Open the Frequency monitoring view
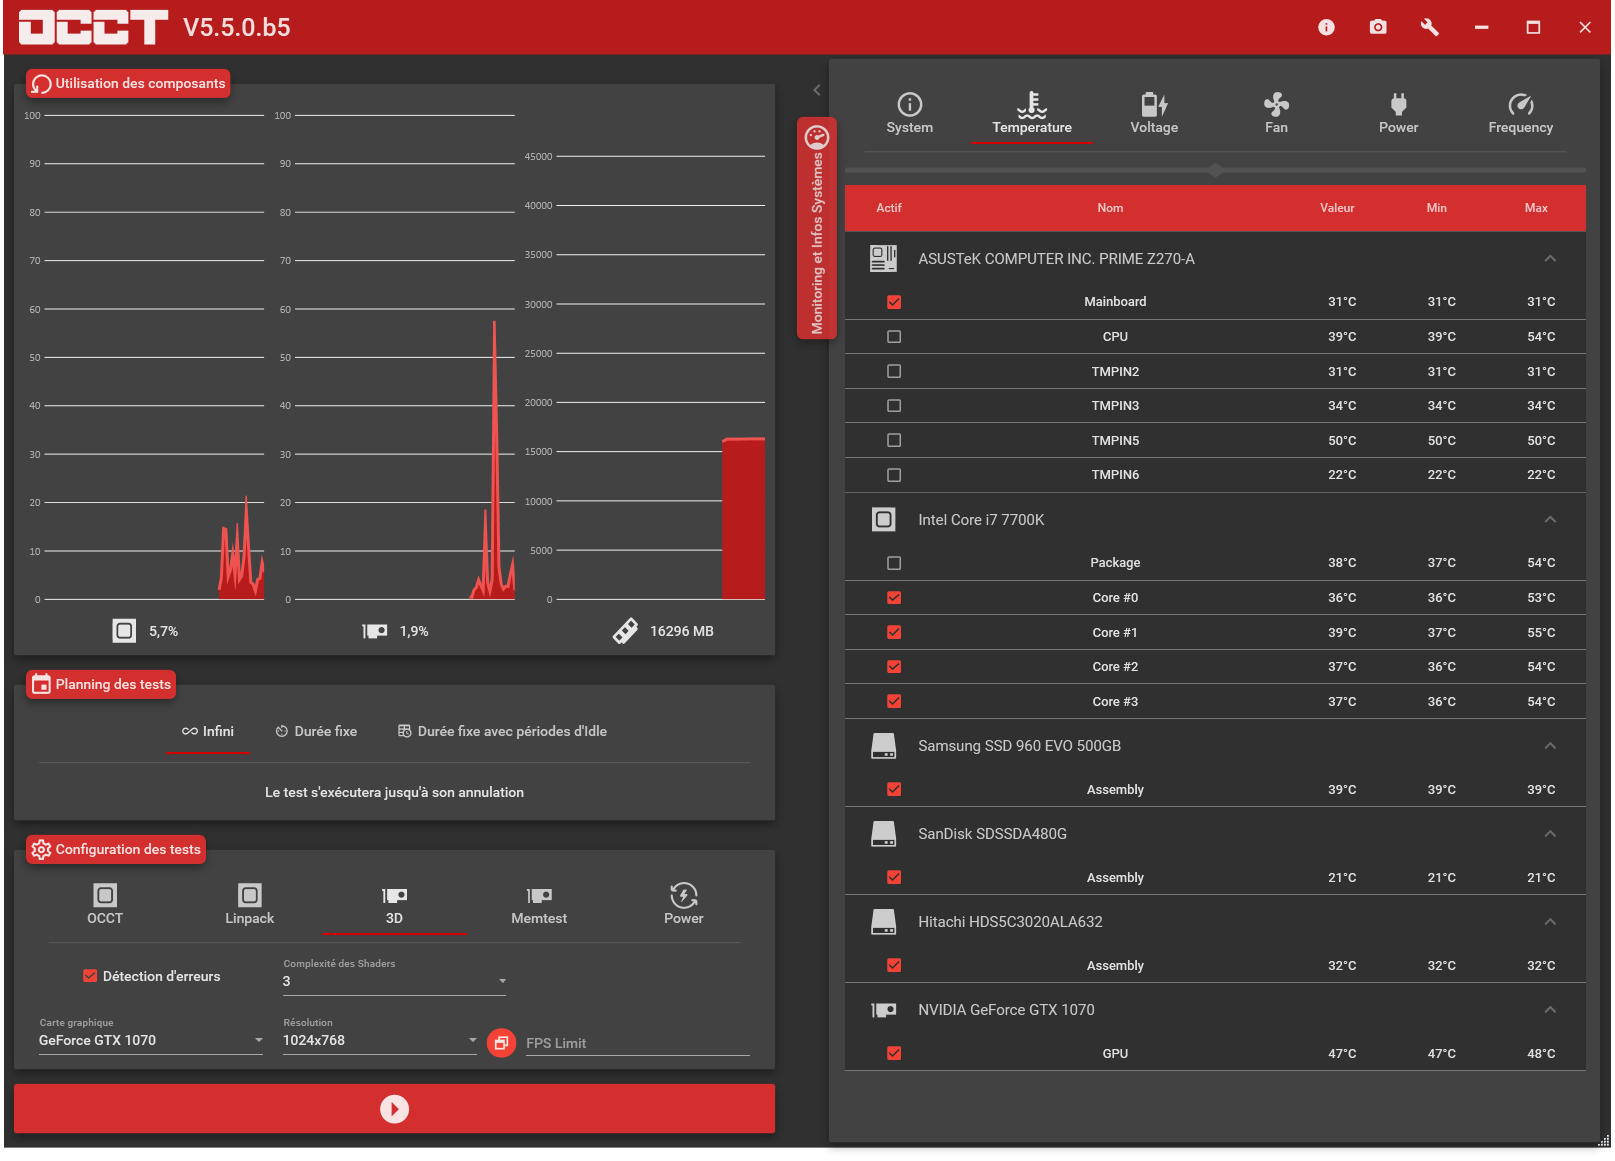This screenshot has height=1161, width=1615. point(1520,112)
